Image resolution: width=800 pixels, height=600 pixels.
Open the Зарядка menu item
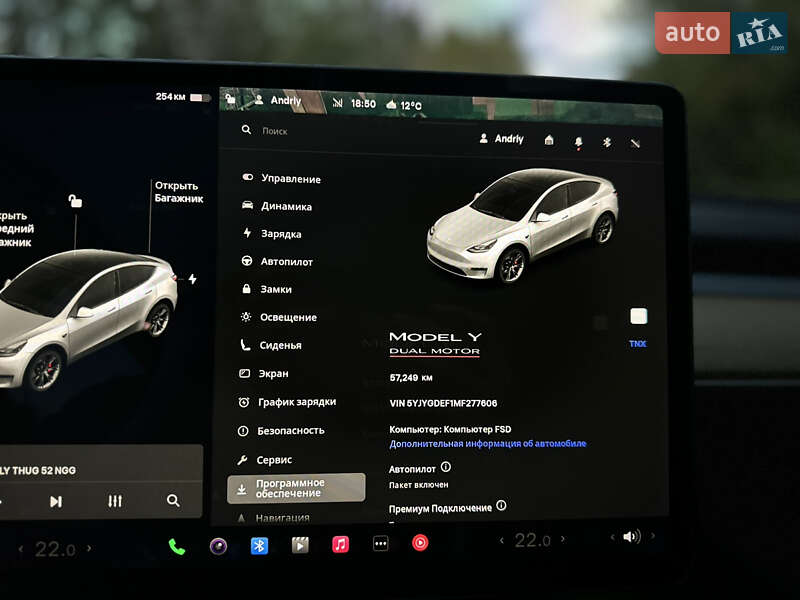tap(281, 234)
